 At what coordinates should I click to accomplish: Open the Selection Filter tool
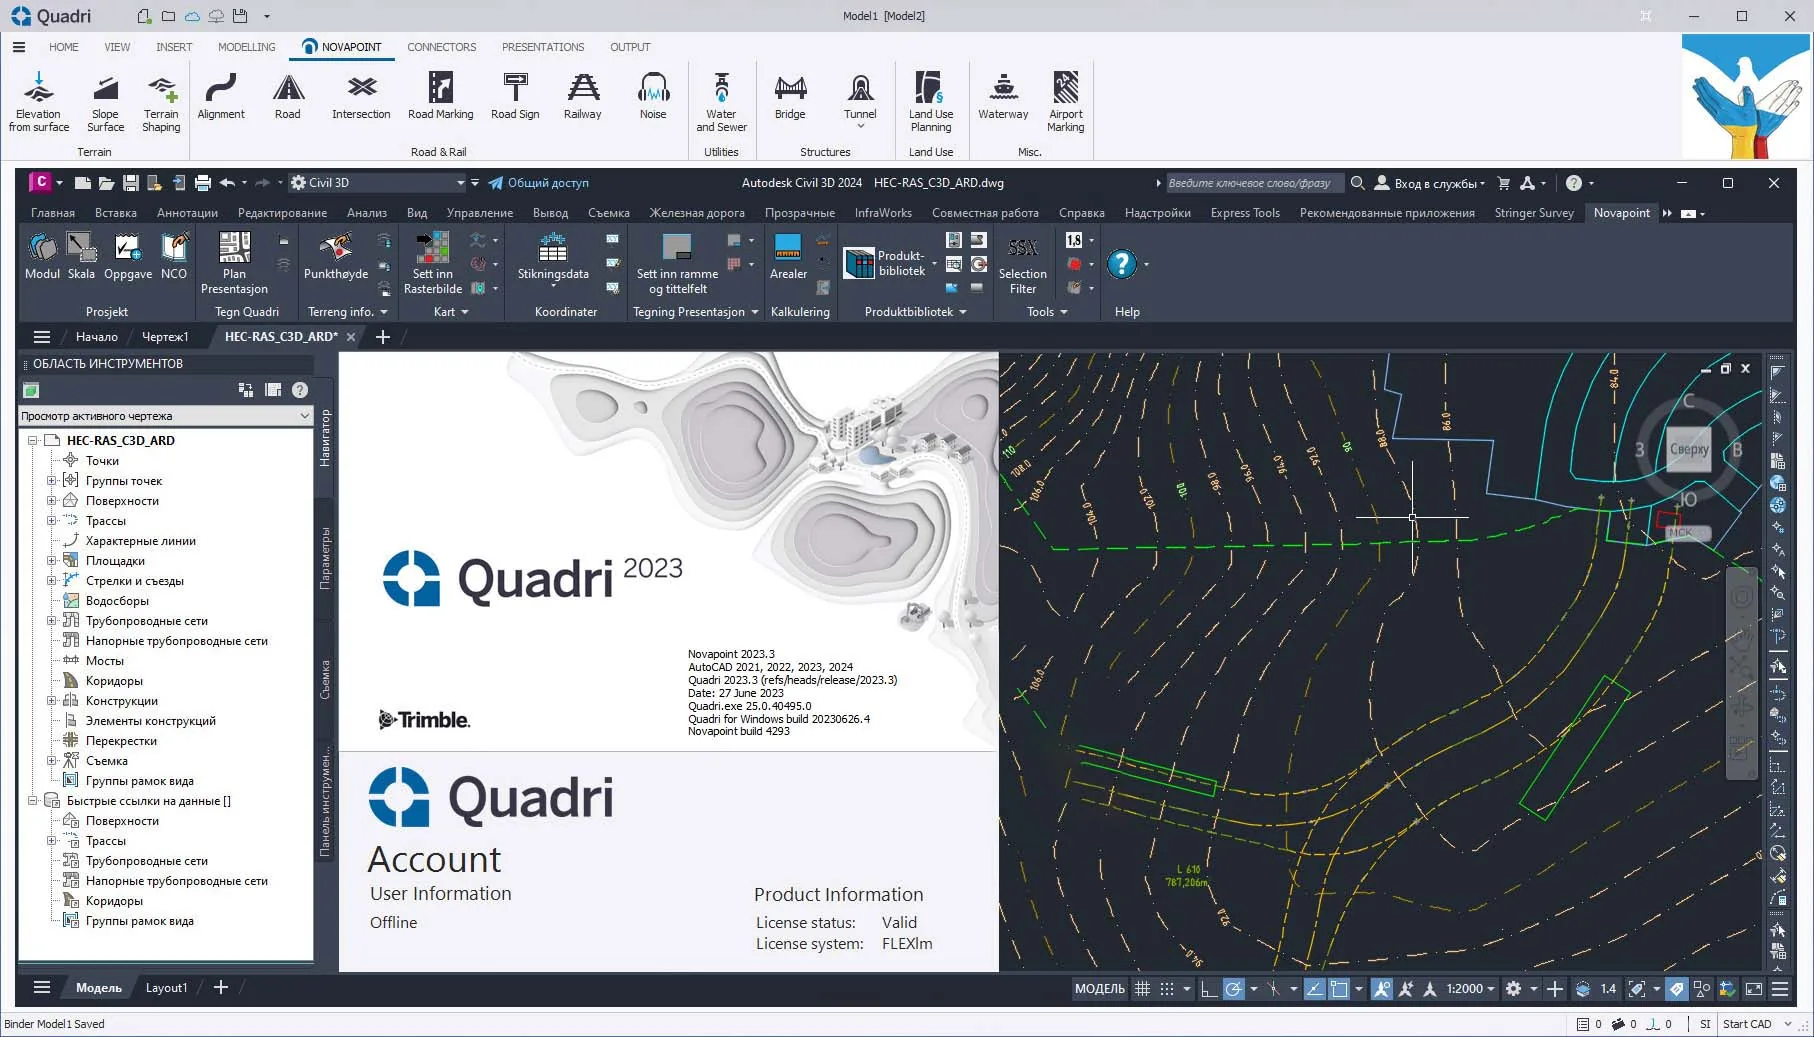pos(1022,265)
